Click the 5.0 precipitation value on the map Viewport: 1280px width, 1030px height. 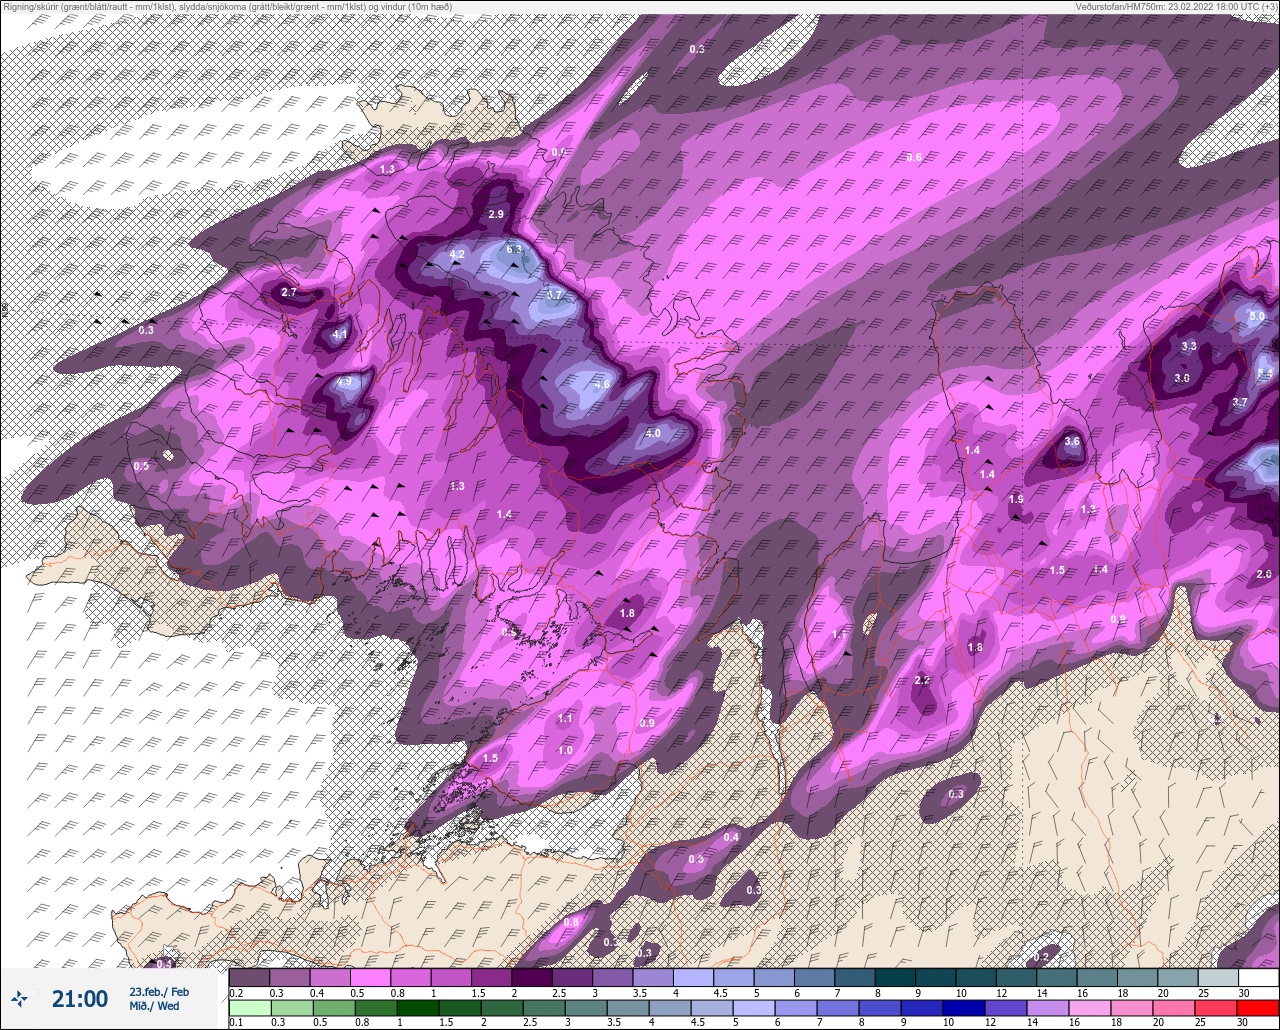pyautogui.click(x=1257, y=316)
